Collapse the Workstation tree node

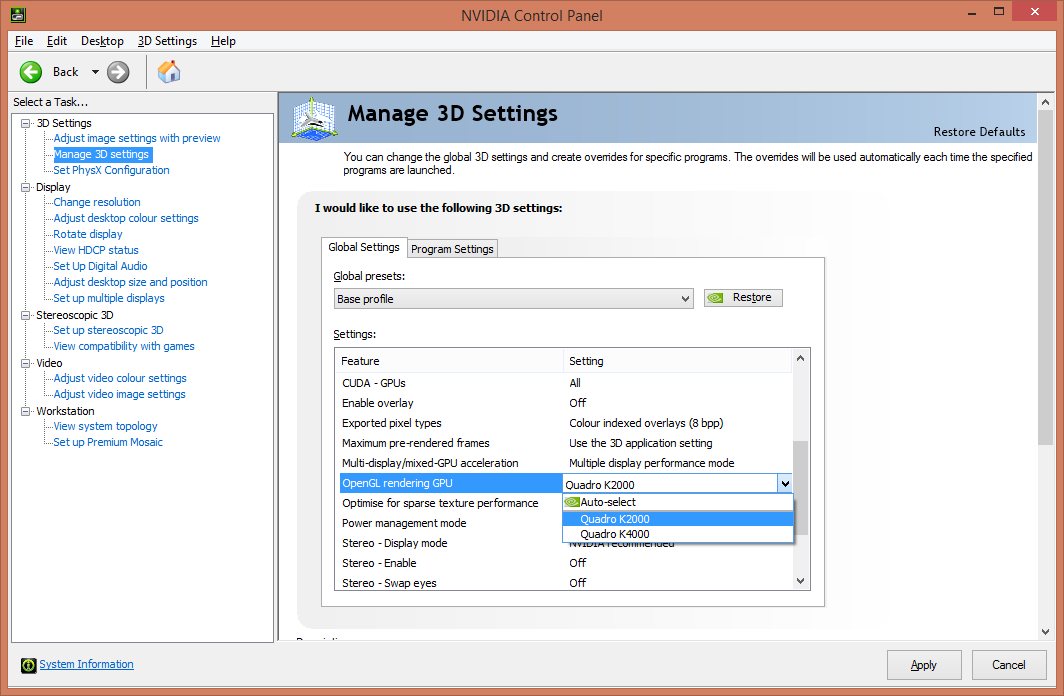click(26, 411)
